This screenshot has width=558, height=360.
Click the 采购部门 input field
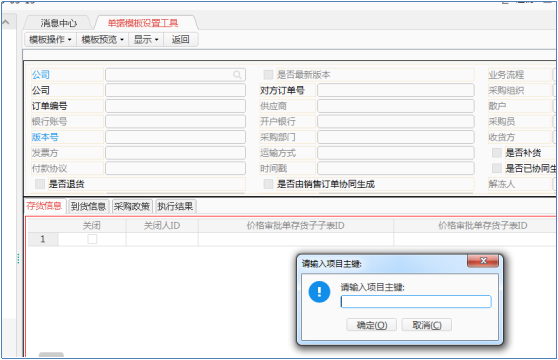click(396, 137)
